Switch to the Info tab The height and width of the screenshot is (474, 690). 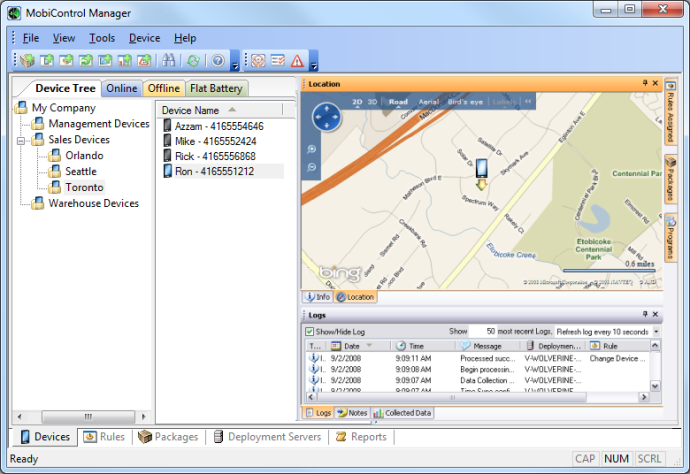(x=318, y=297)
